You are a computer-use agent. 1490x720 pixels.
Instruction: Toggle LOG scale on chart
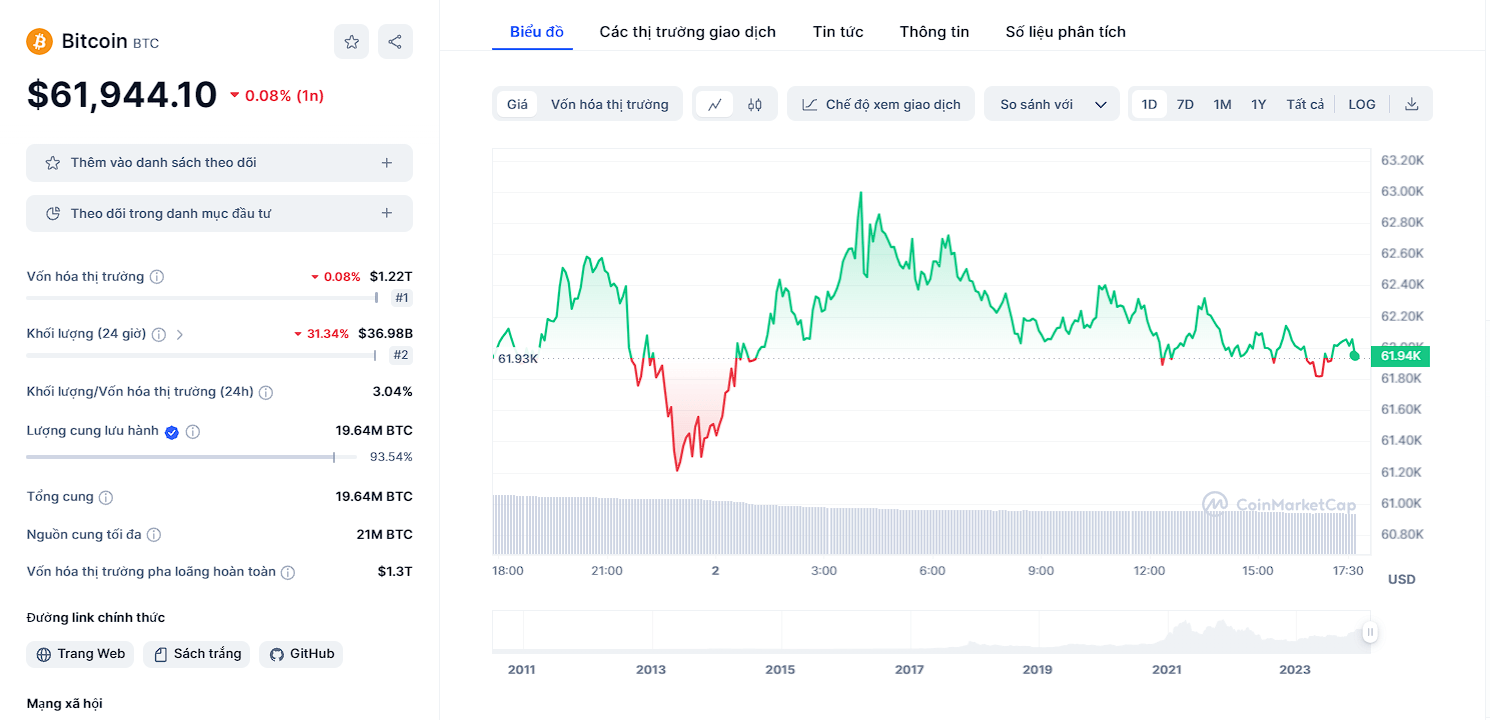point(1362,104)
